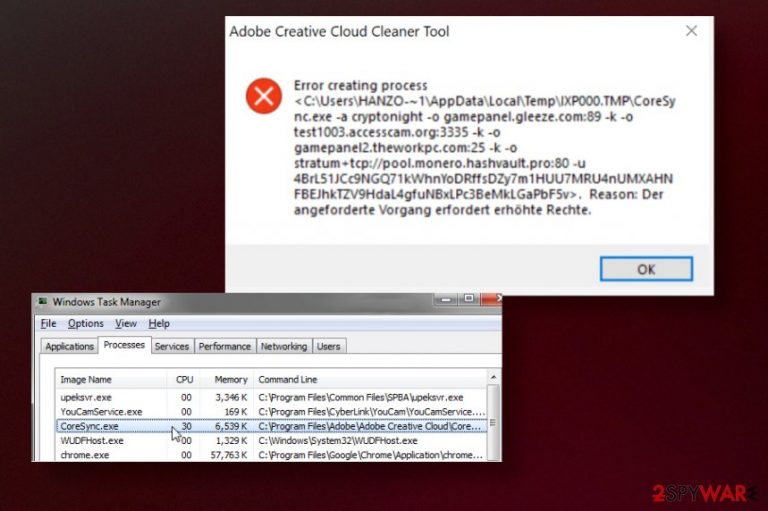
Task: Open the Help menu
Action: [159, 323]
